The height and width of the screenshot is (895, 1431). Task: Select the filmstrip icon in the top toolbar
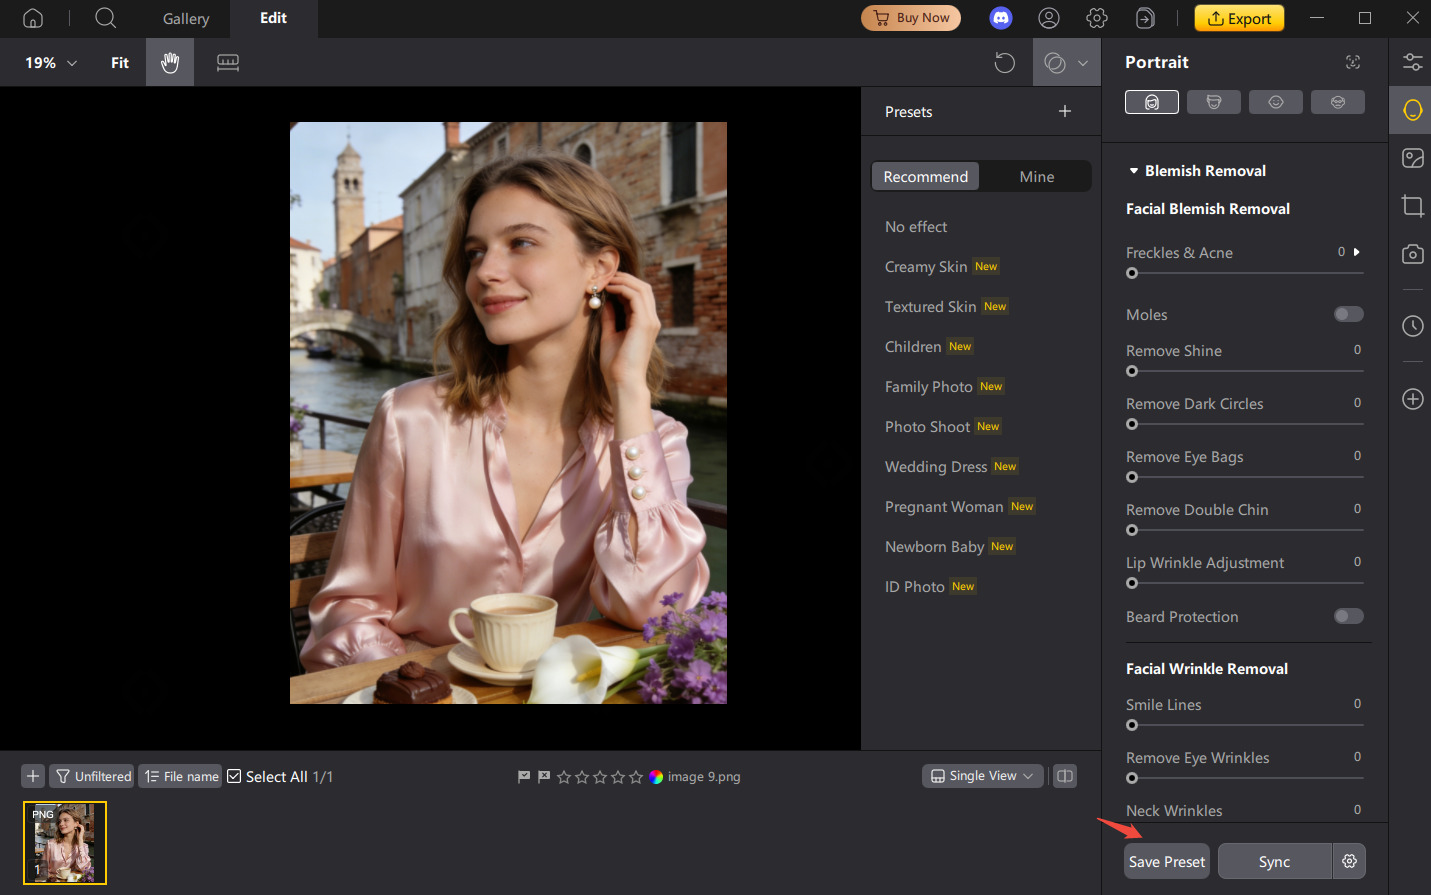227,62
